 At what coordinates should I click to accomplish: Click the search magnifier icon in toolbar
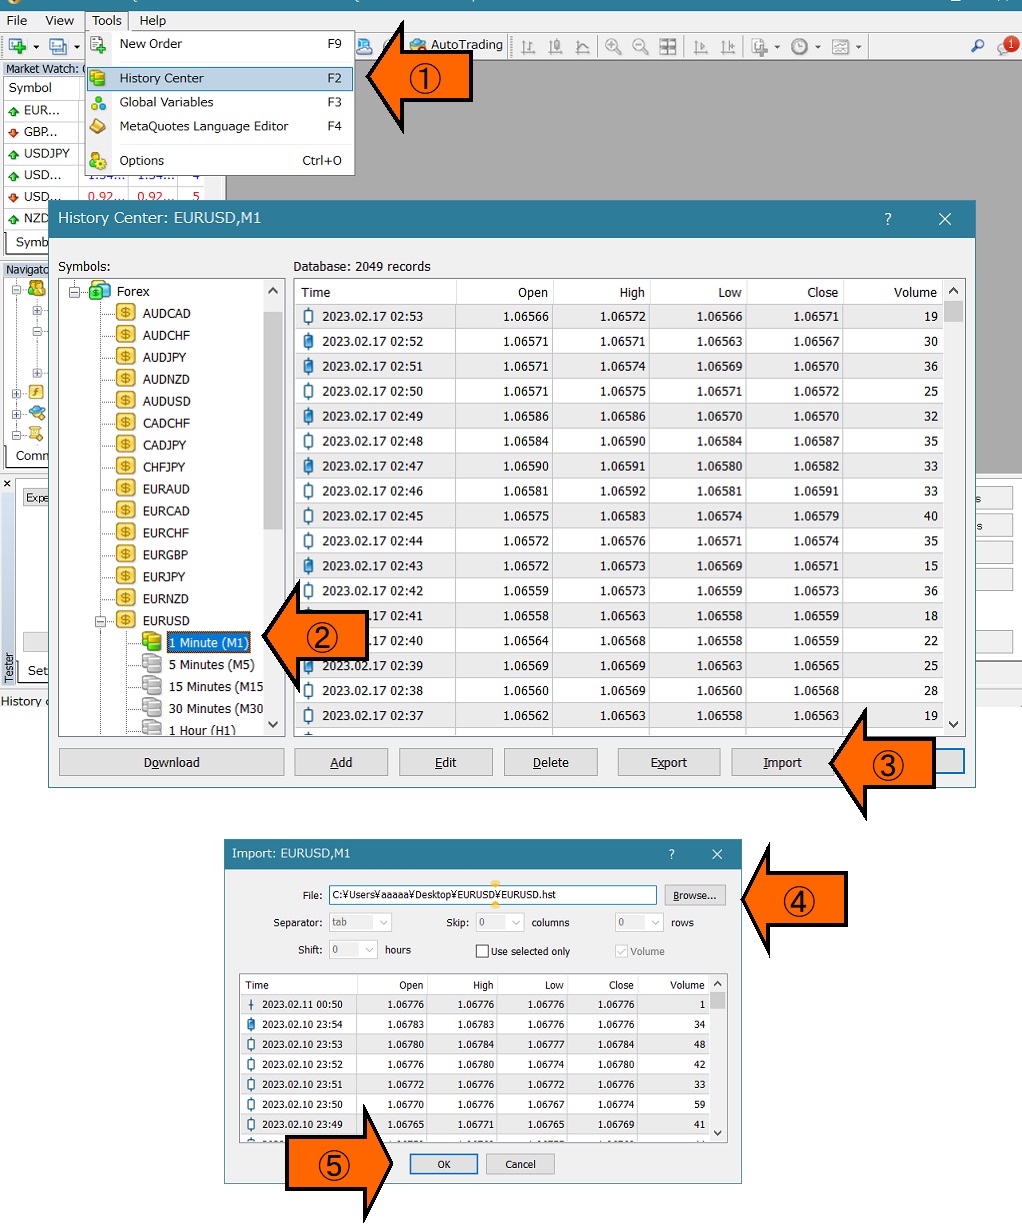978,46
